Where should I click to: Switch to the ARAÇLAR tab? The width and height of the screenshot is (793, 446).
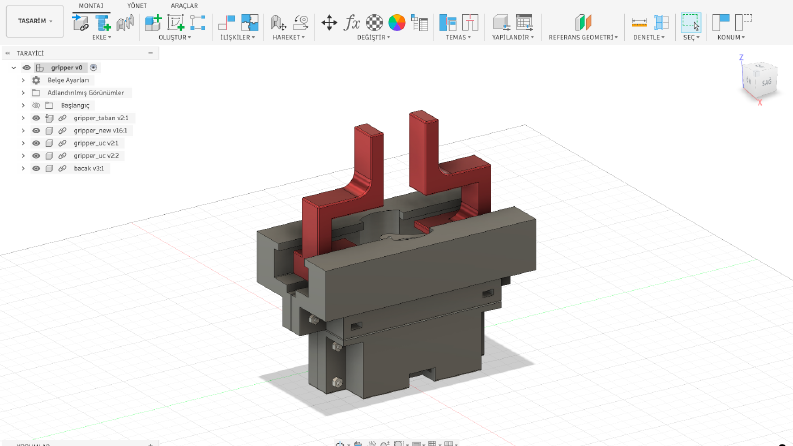click(184, 6)
